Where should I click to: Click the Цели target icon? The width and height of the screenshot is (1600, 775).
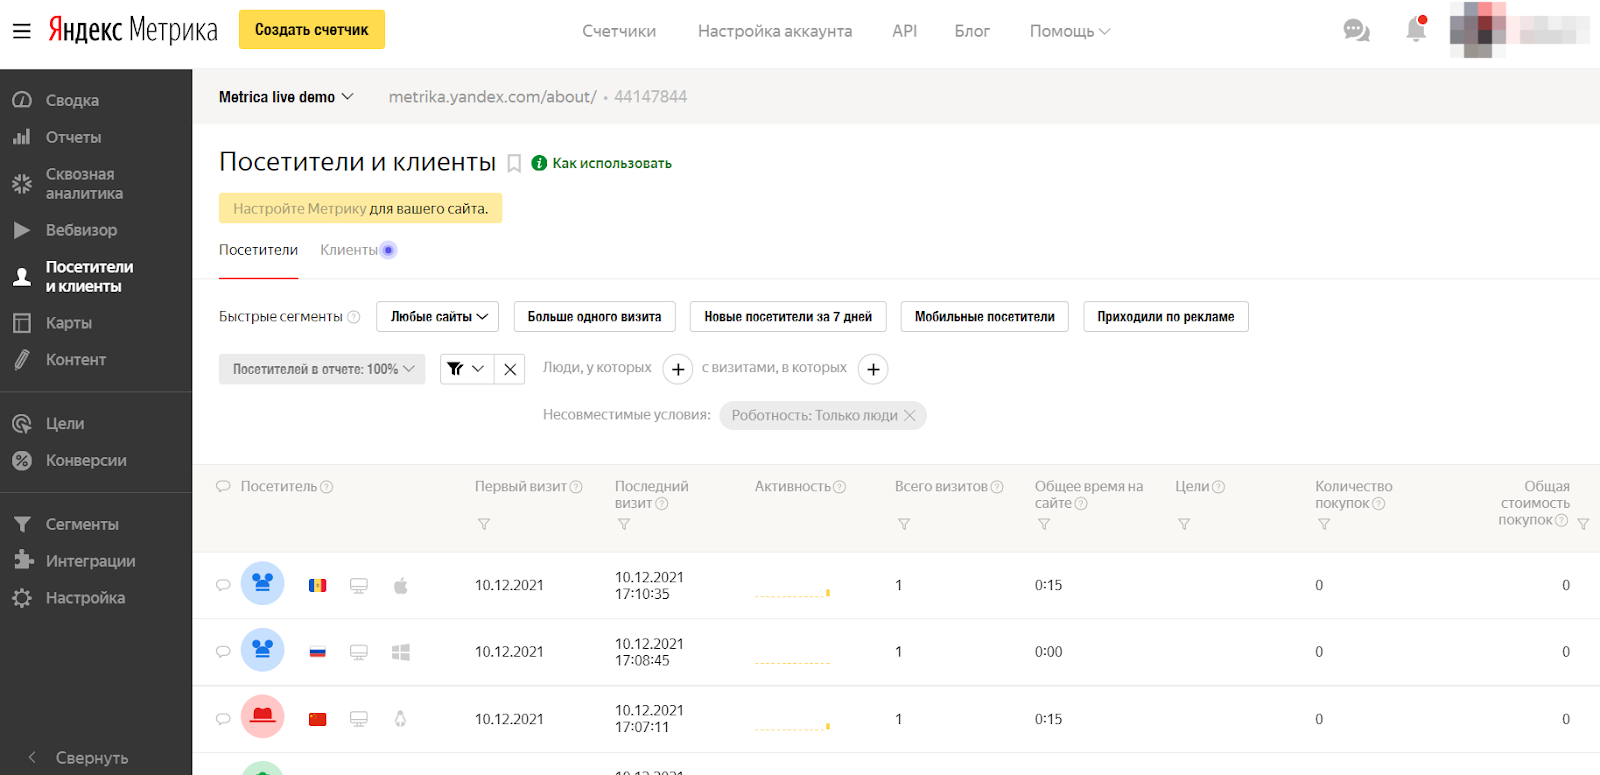22,424
